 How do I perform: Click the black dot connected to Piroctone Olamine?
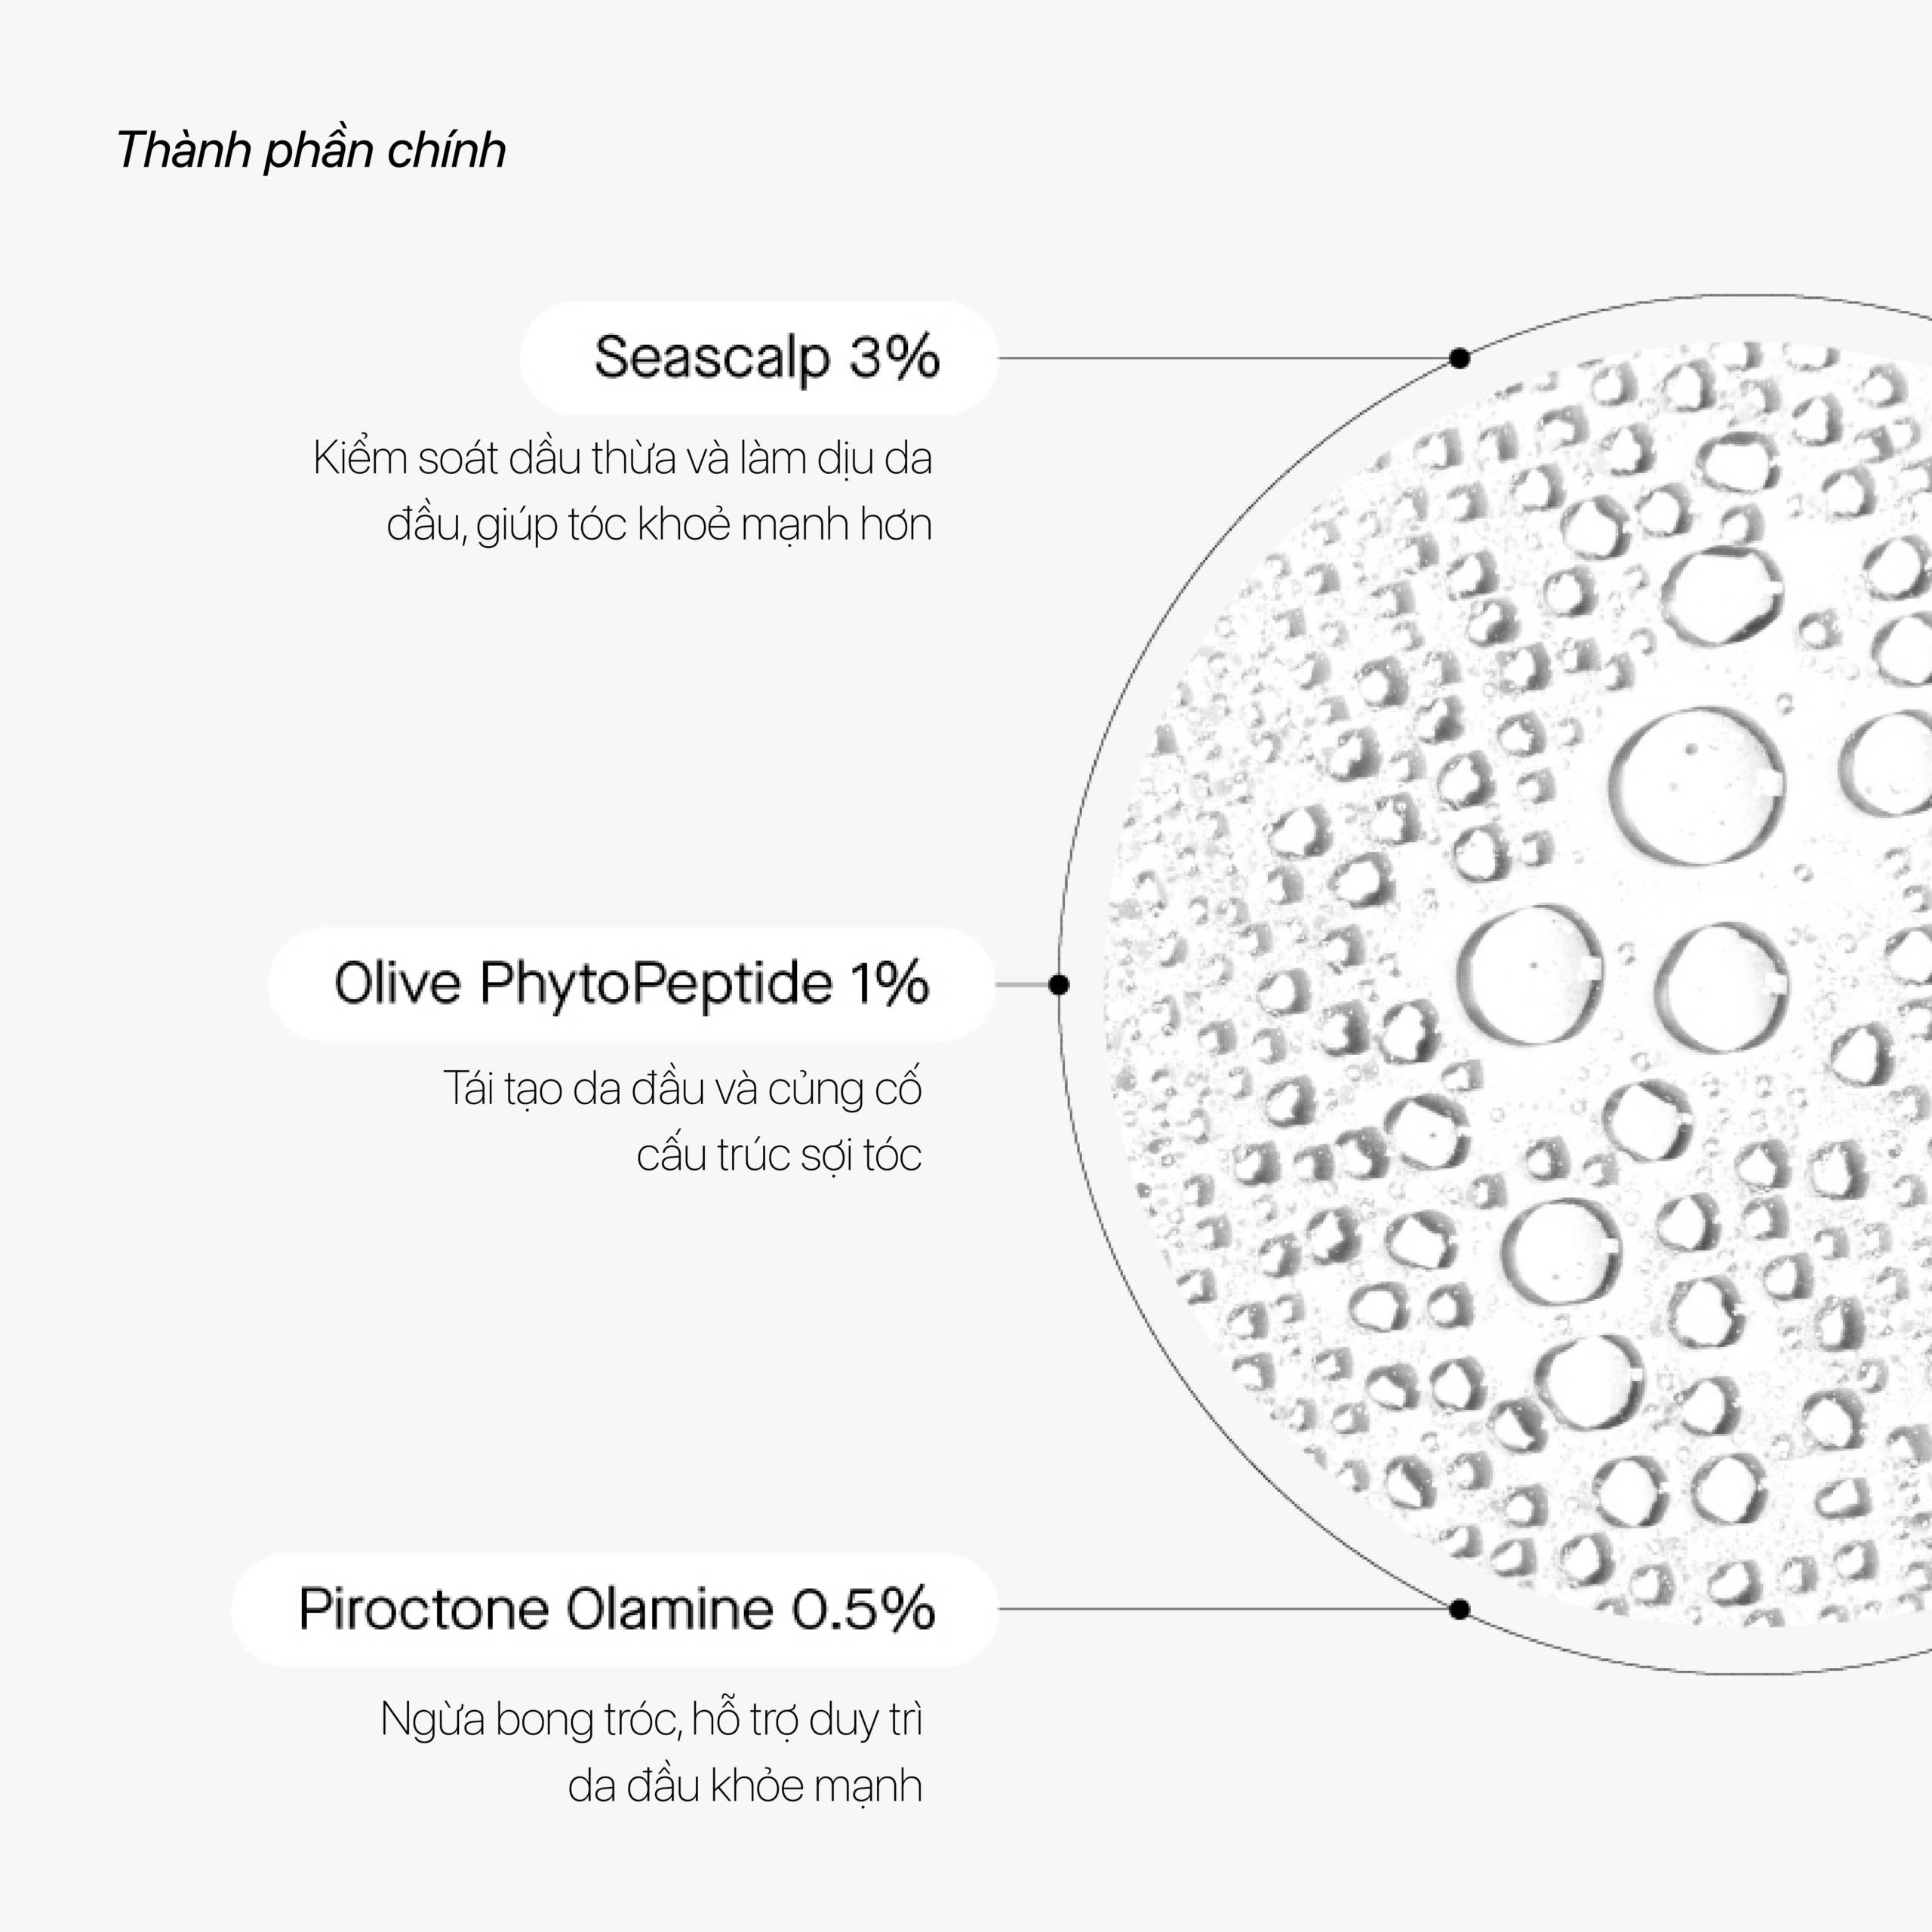pyautogui.click(x=1459, y=1609)
